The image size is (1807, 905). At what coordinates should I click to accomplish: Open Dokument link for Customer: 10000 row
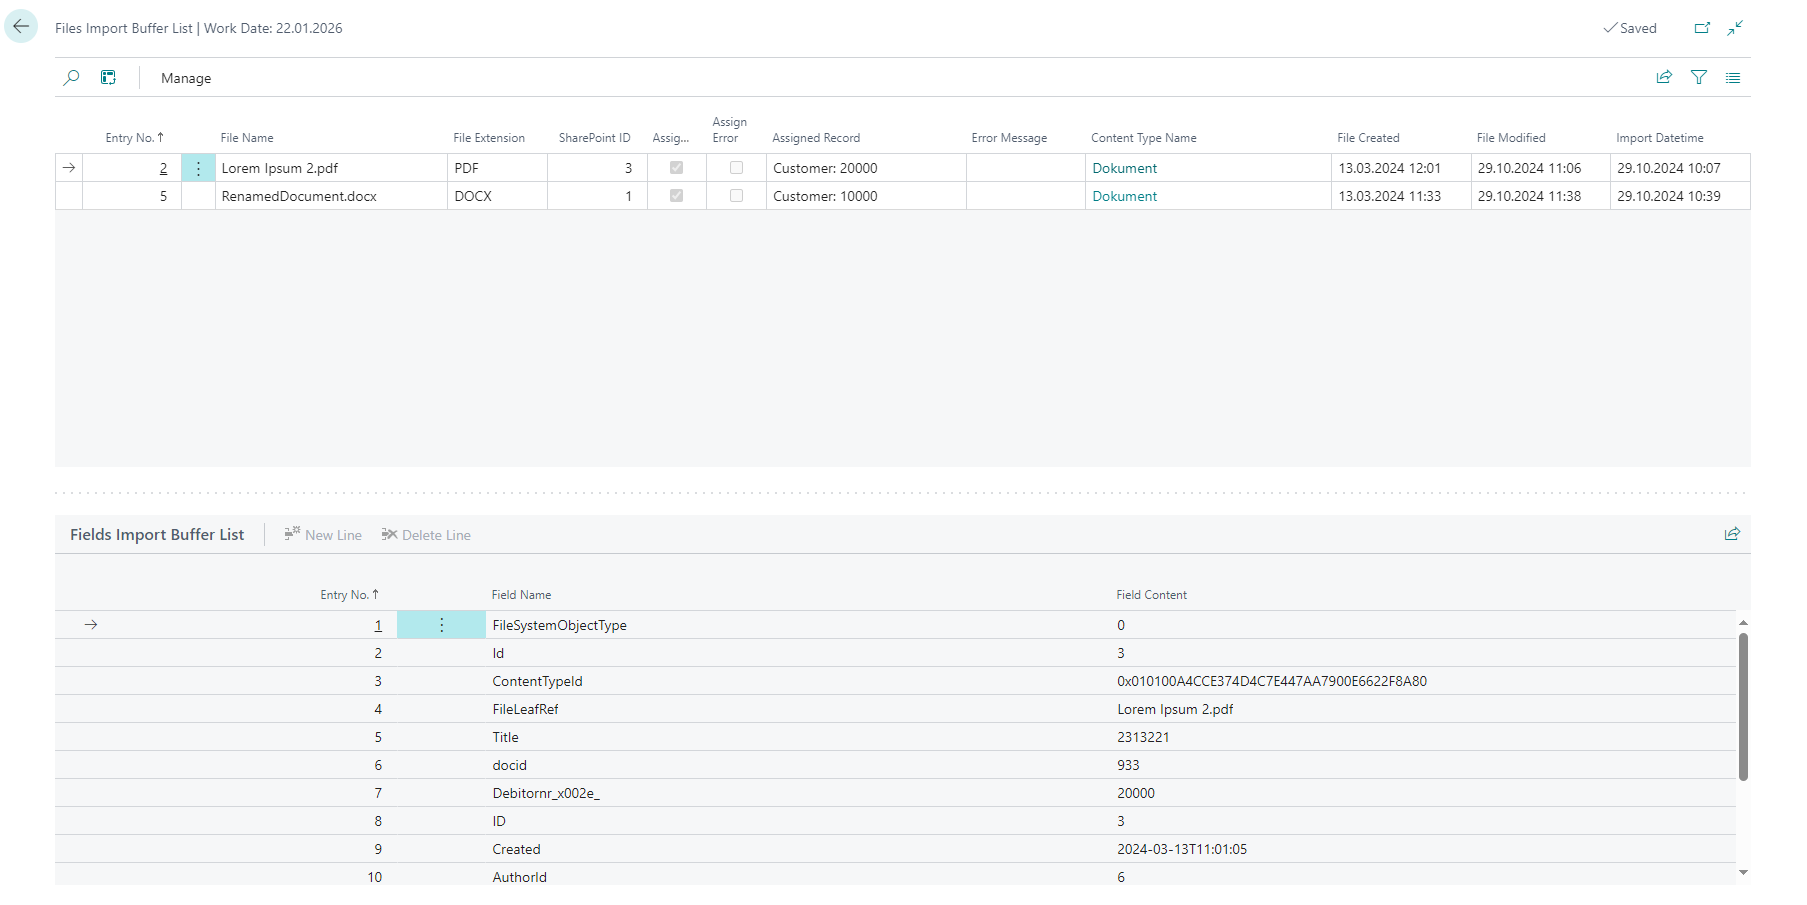click(x=1124, y=196)
